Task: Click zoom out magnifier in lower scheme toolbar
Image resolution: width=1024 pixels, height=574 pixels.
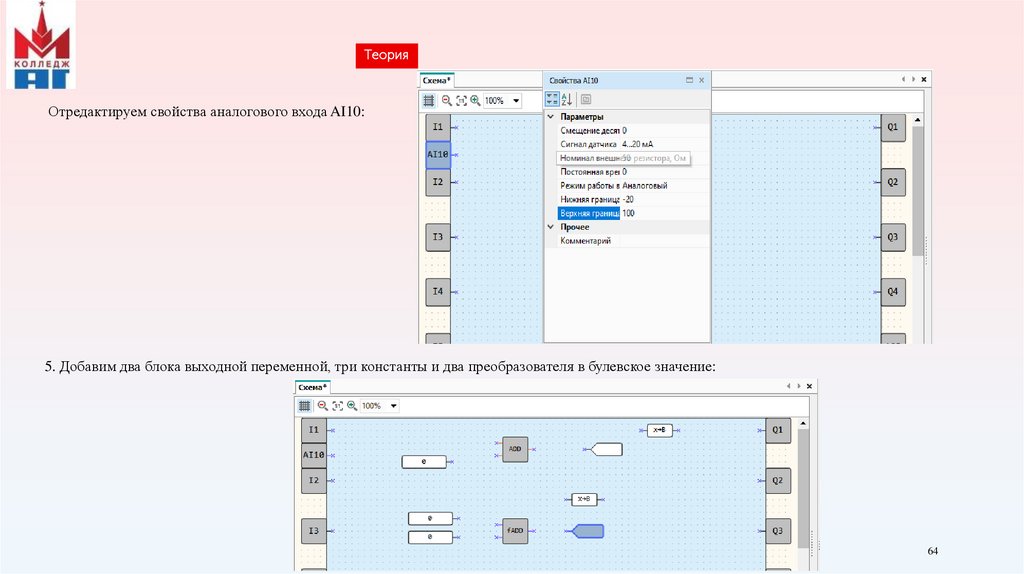Action: (x=323, y=406)
